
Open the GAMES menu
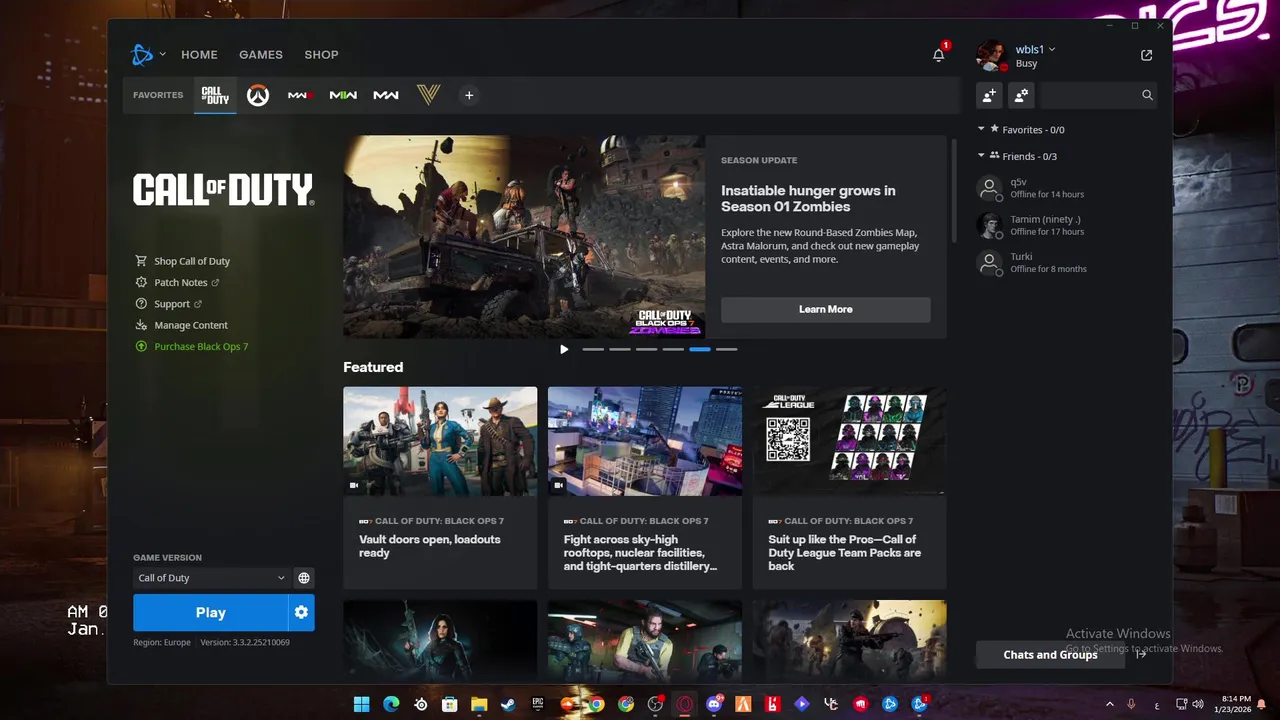tap(261, 55)
